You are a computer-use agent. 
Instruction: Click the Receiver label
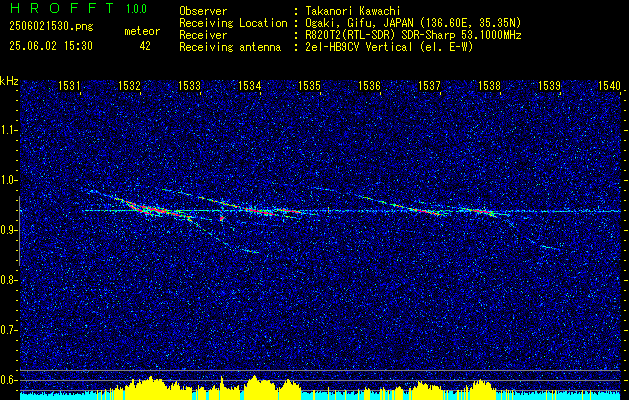[203, 35]
